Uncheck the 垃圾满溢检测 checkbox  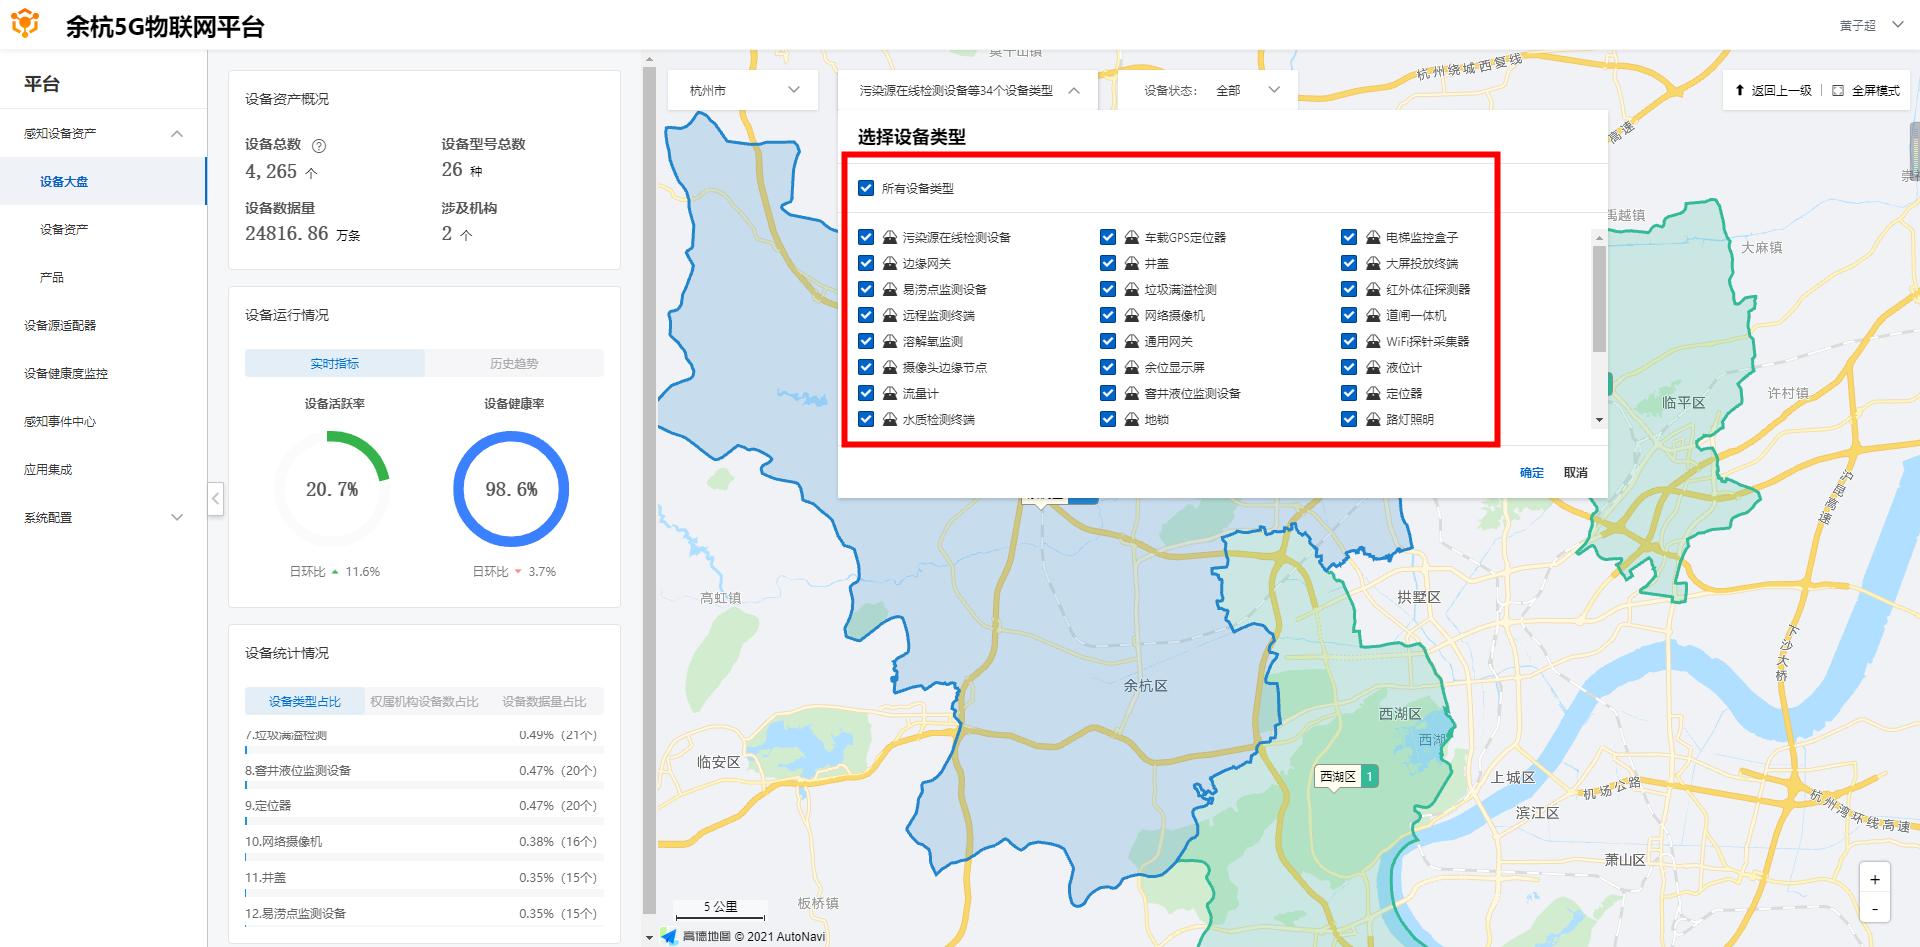(x=1108, y=289)
